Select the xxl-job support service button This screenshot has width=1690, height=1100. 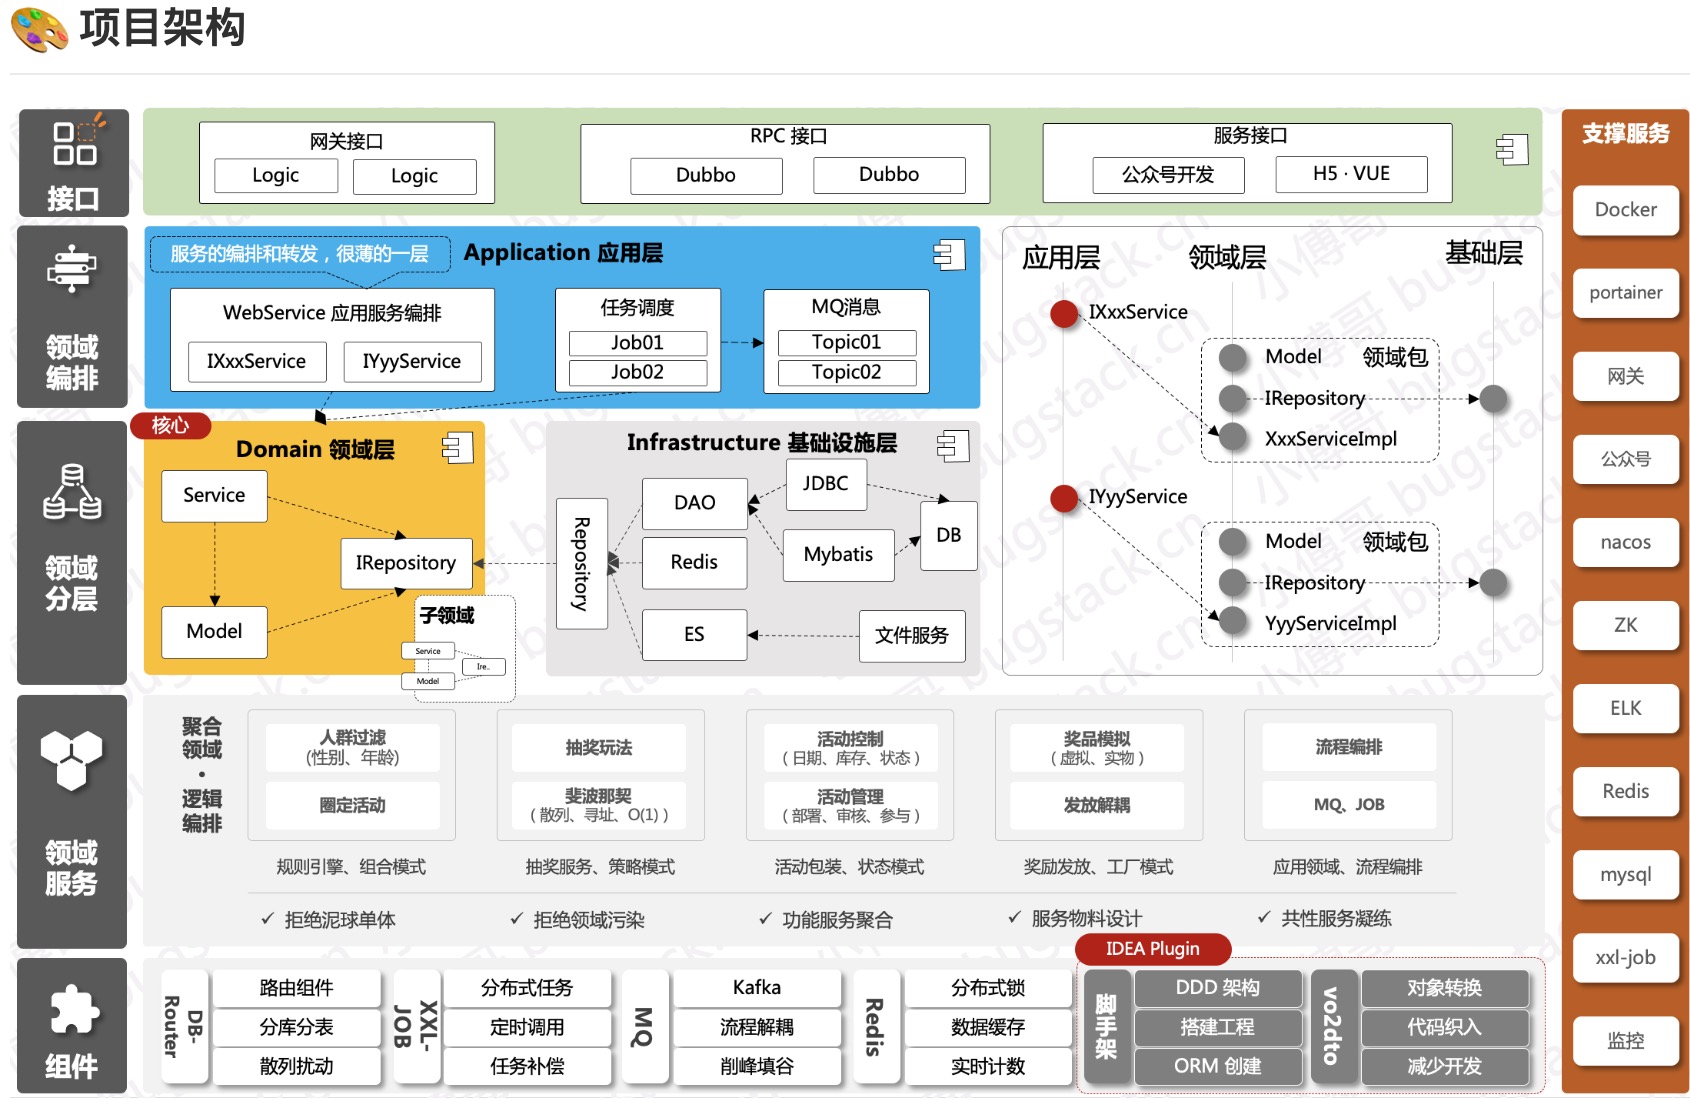[x=1626, y=957]
